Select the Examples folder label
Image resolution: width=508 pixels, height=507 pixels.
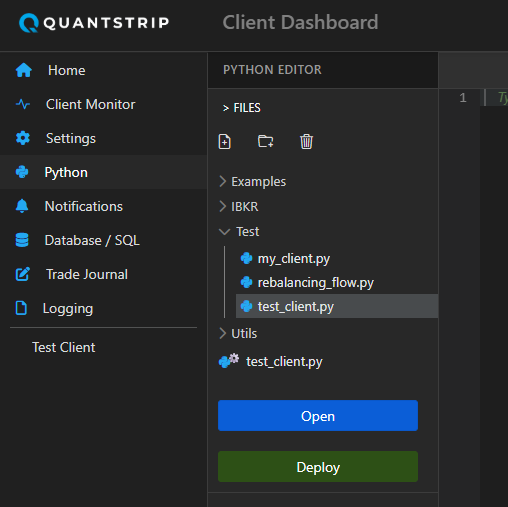coord(259,182)
